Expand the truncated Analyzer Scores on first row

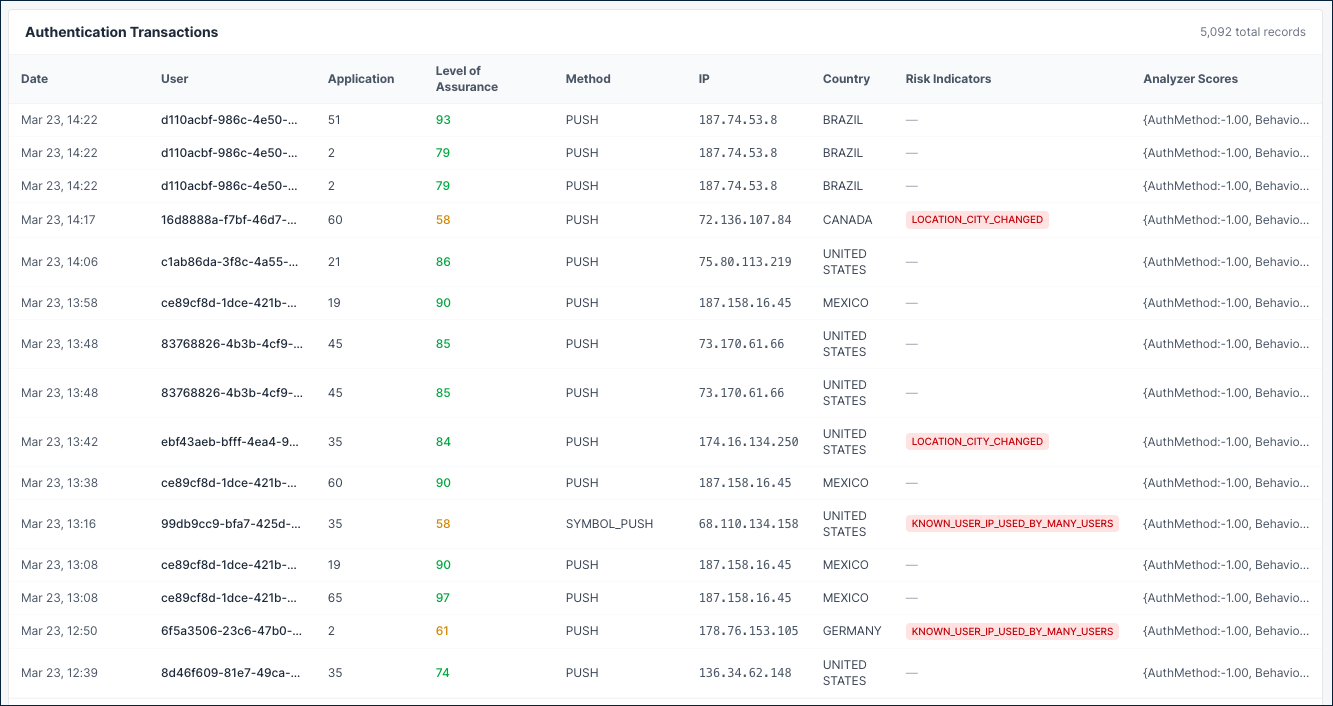coord(1225,119)
